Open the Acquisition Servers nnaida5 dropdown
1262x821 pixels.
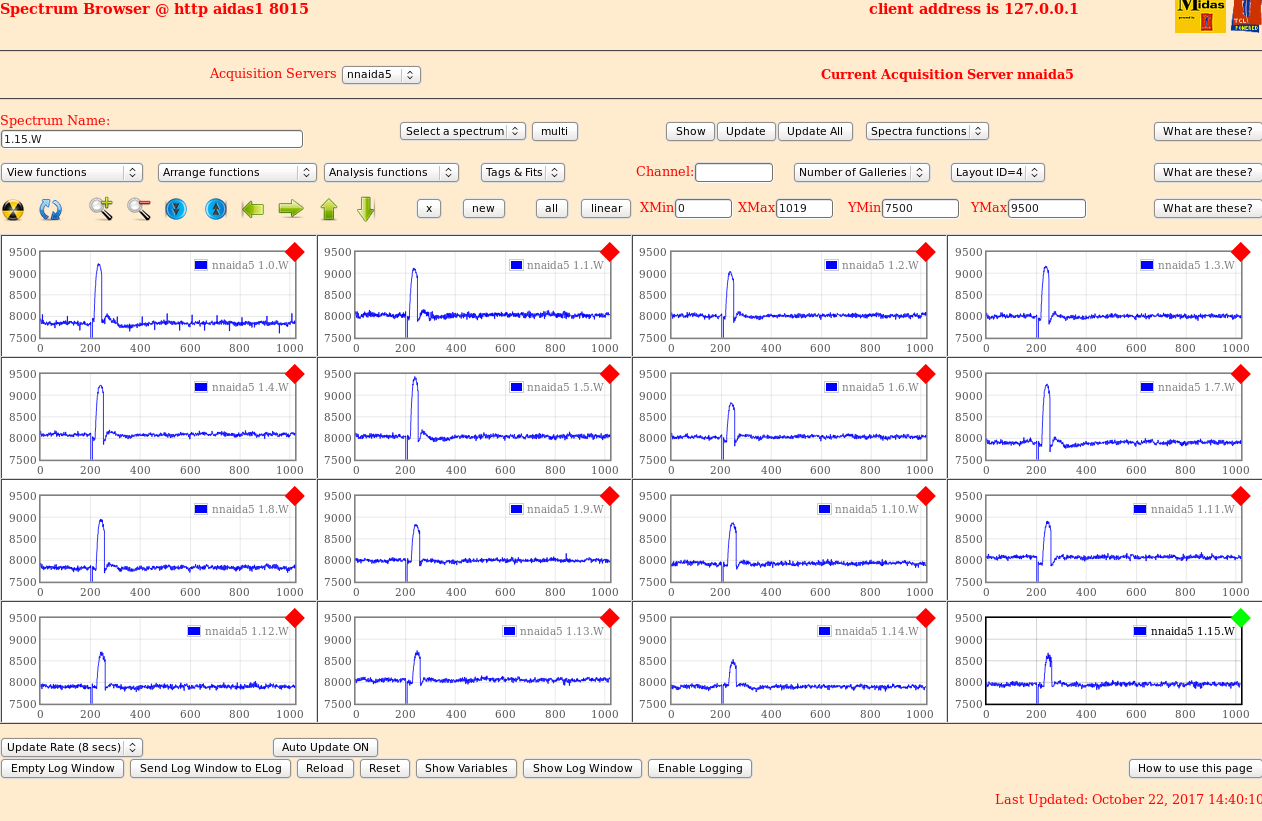[381, 74]
